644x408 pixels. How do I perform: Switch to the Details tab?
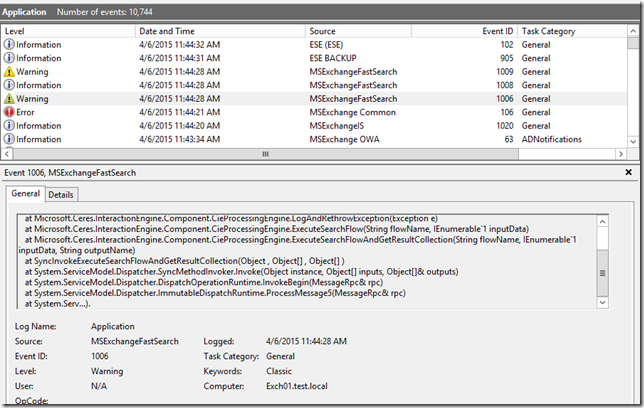tap(61, 195)
